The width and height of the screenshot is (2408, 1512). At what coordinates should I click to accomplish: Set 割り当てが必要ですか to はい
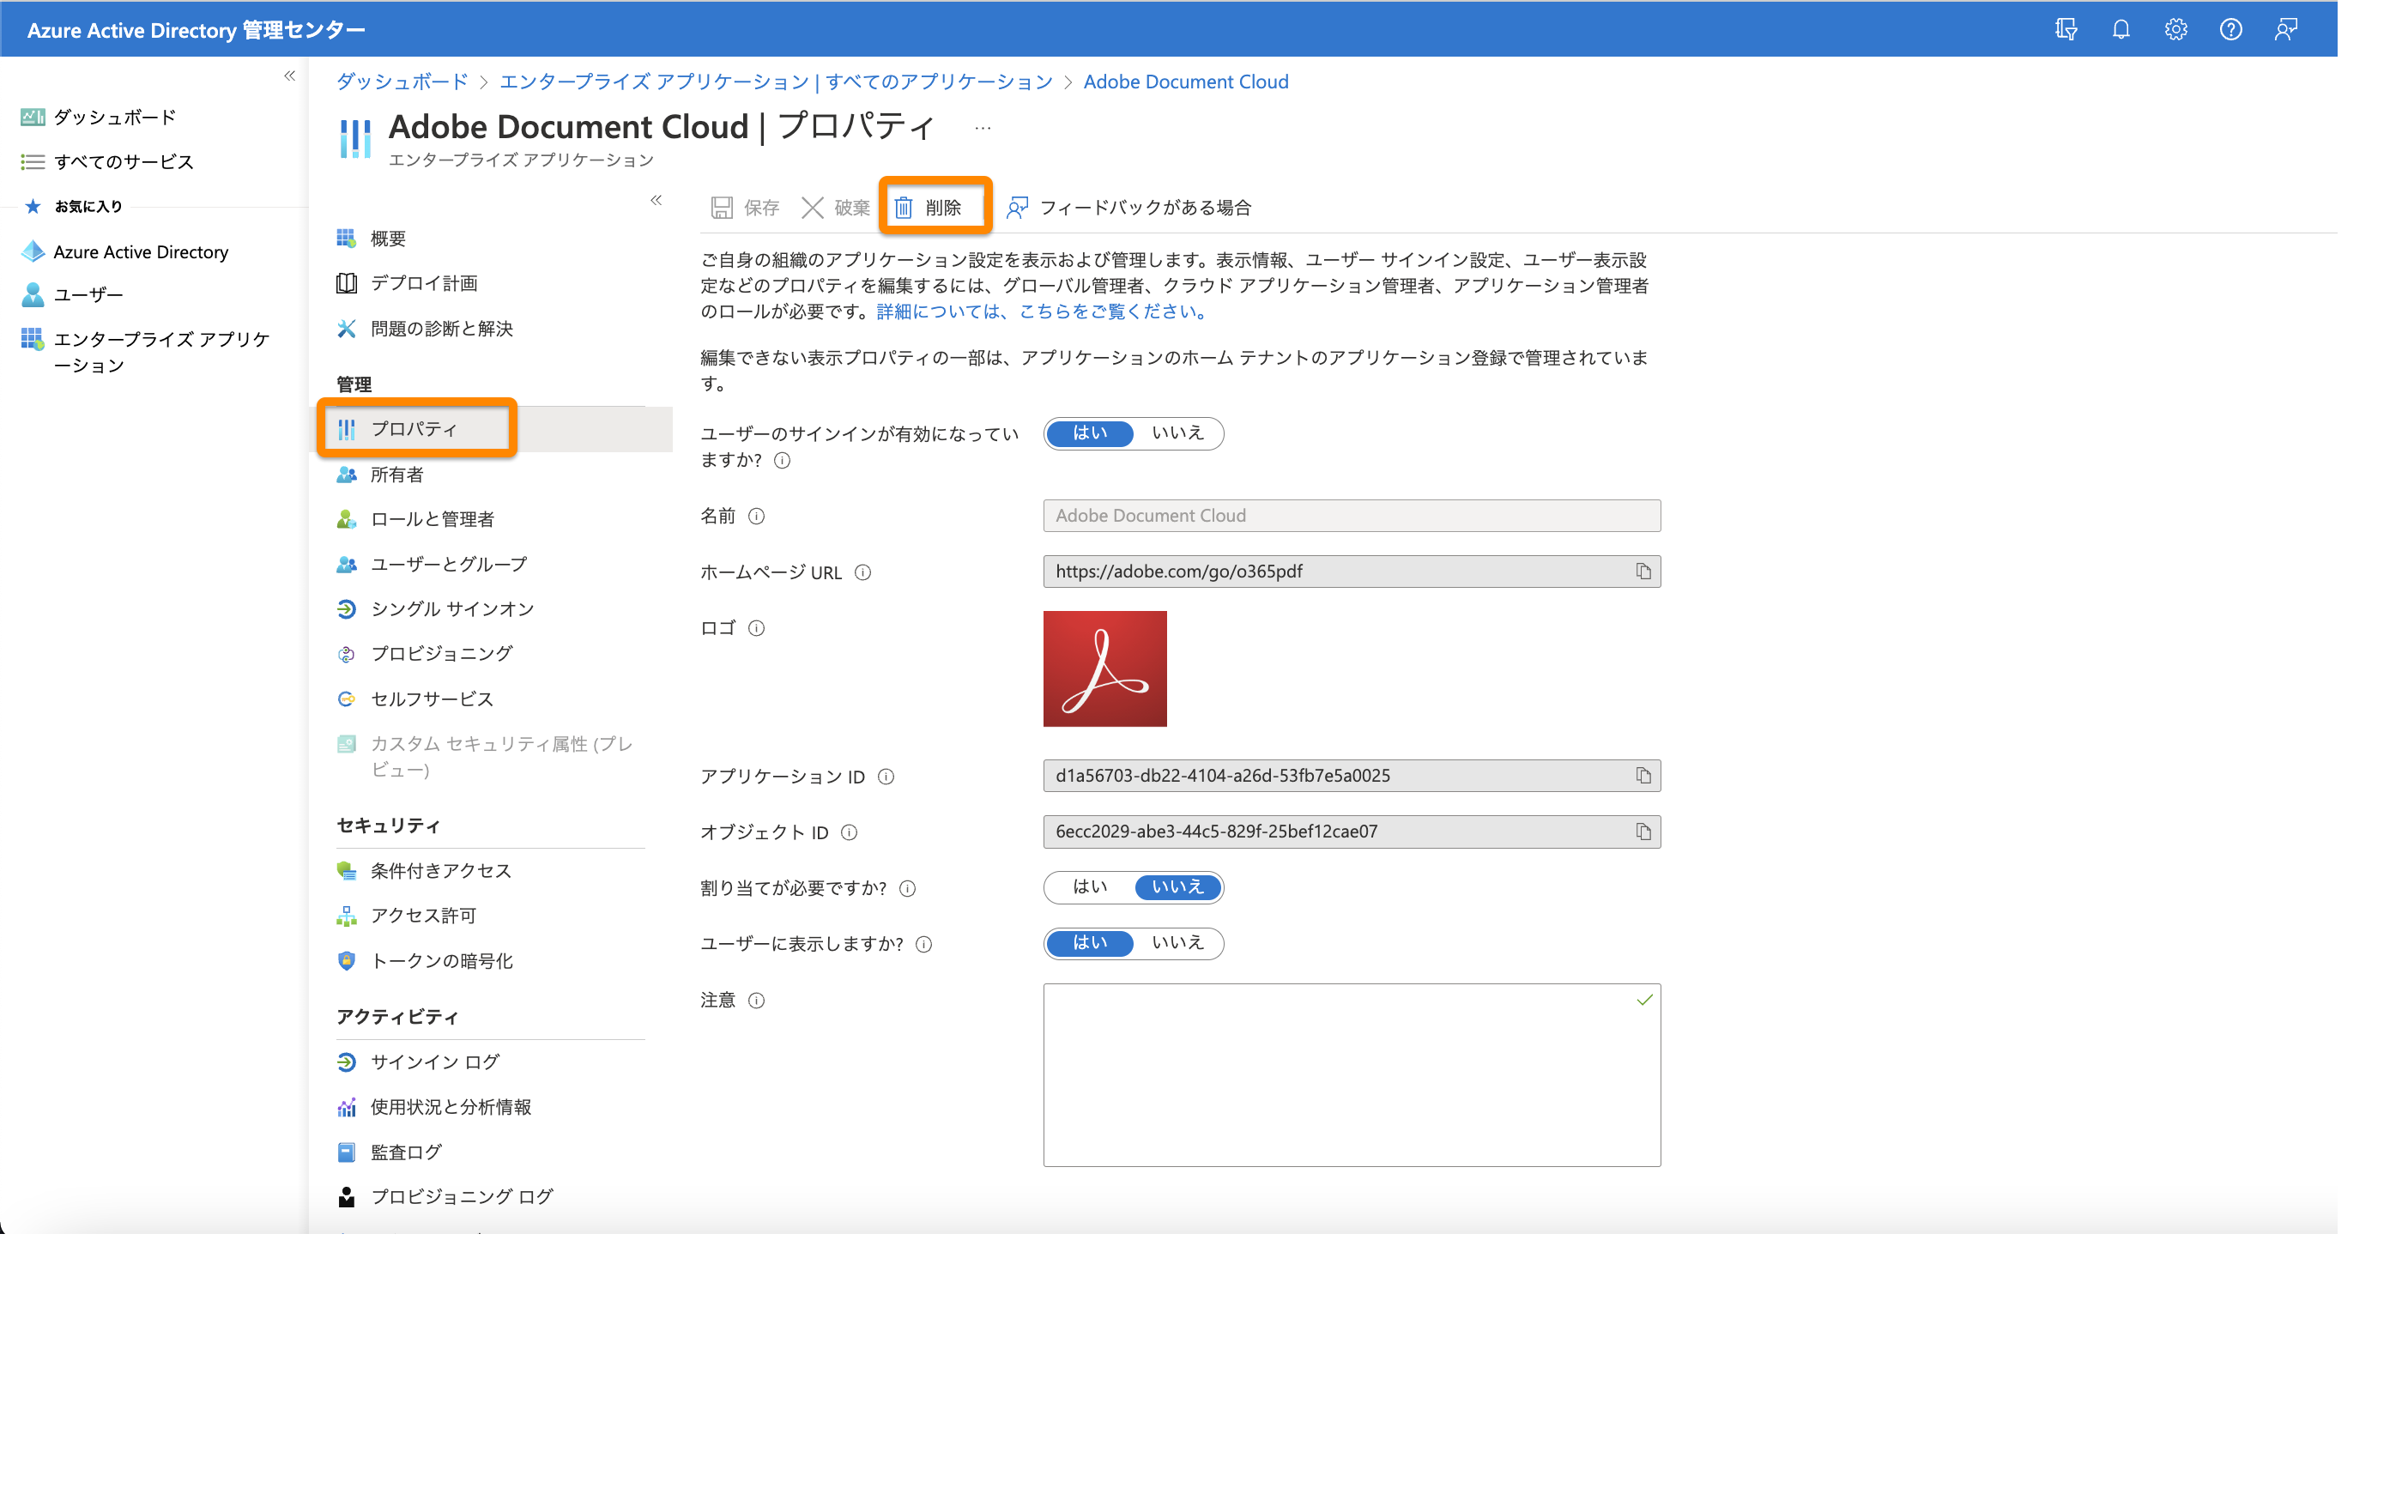coord(1088,887)
